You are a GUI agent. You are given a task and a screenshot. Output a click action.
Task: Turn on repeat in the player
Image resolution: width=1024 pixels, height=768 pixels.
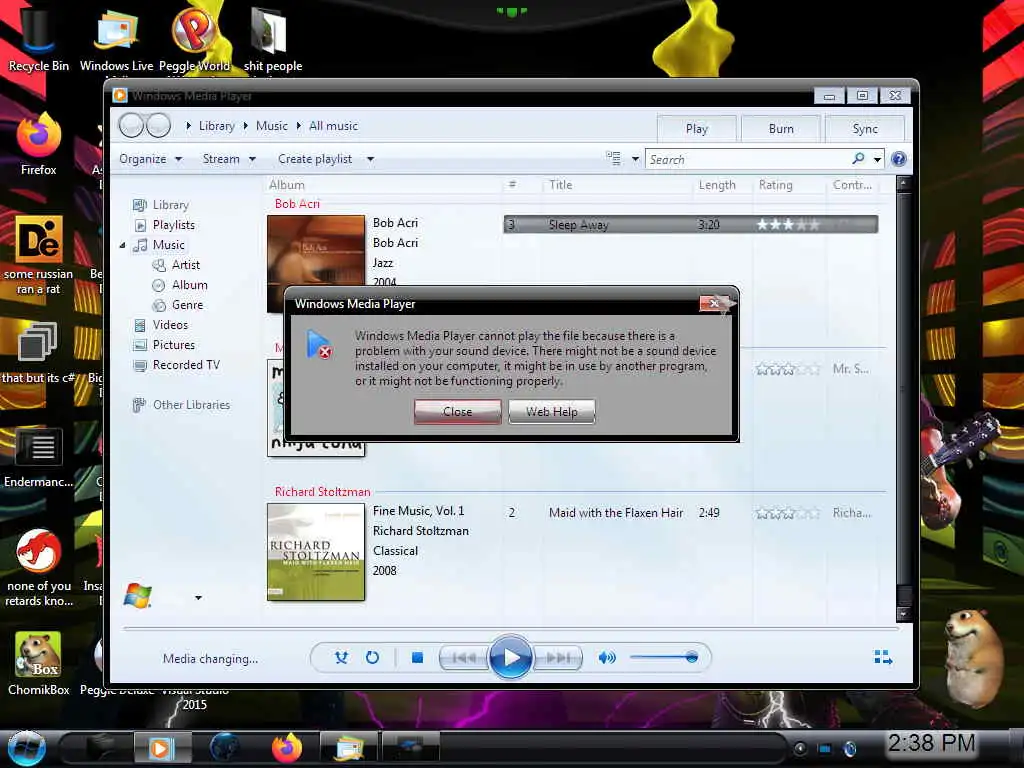click(x=372, y=658)
